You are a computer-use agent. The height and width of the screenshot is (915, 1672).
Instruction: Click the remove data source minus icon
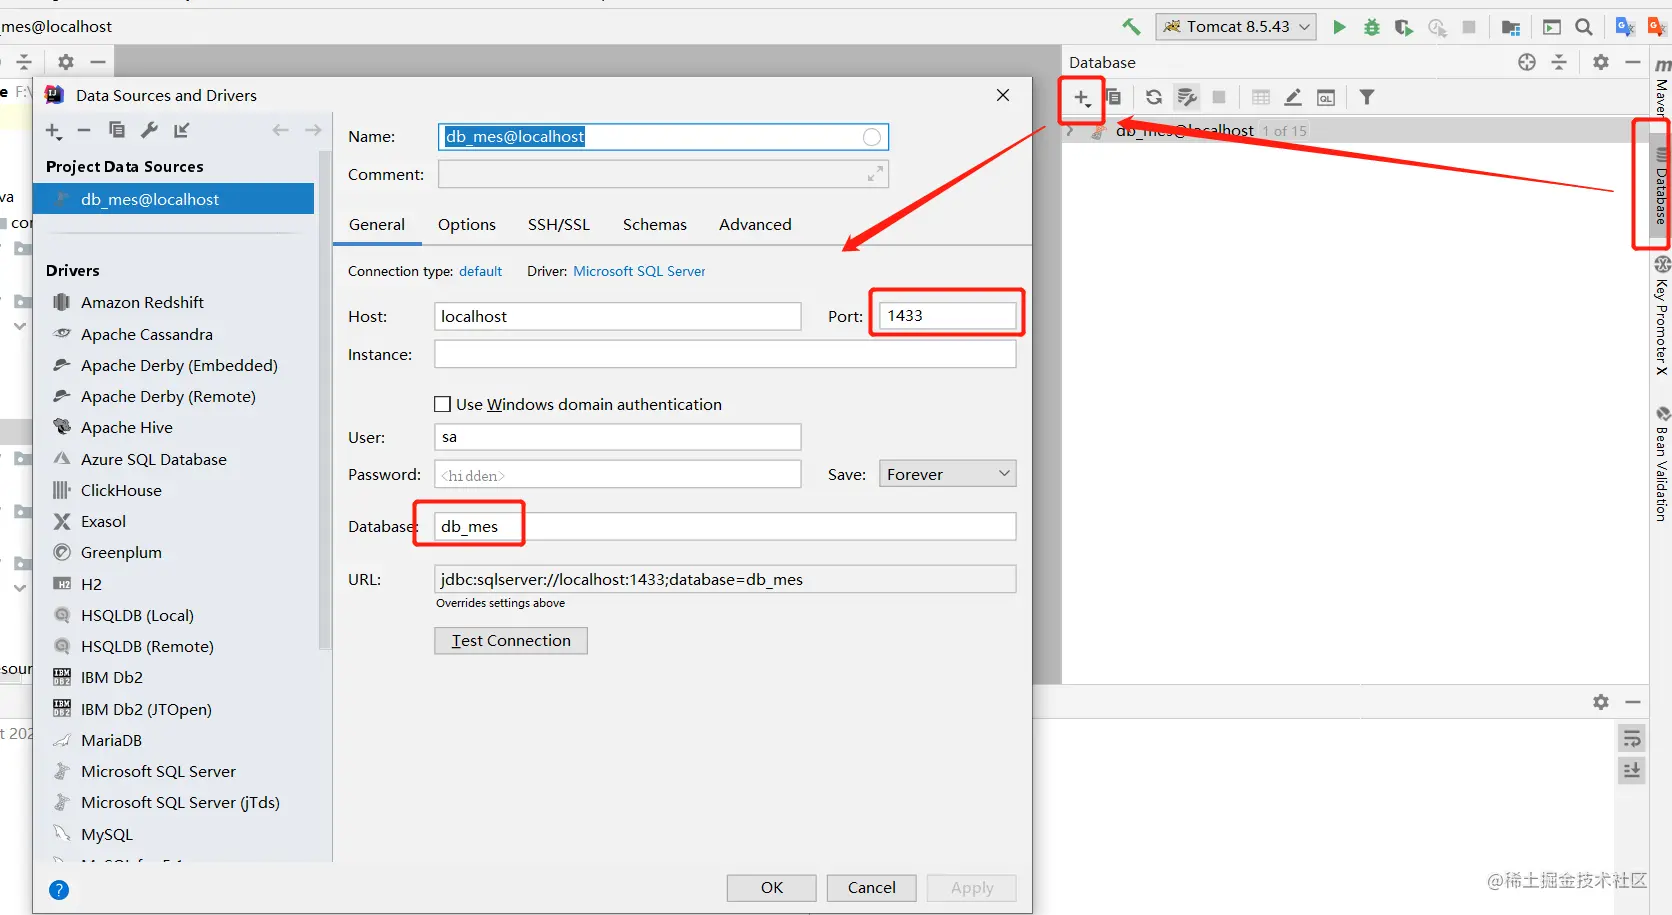84,130
